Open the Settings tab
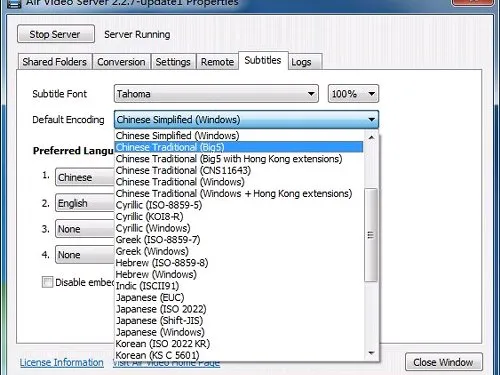The height and width of the screenshot is (375, 500). 173,62
